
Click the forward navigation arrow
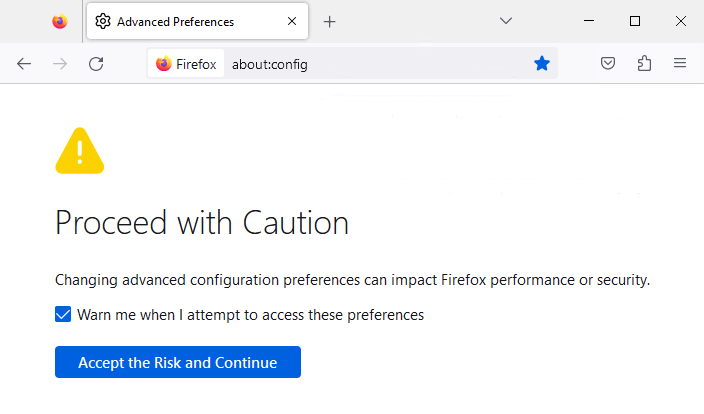[x=60, y=64]
